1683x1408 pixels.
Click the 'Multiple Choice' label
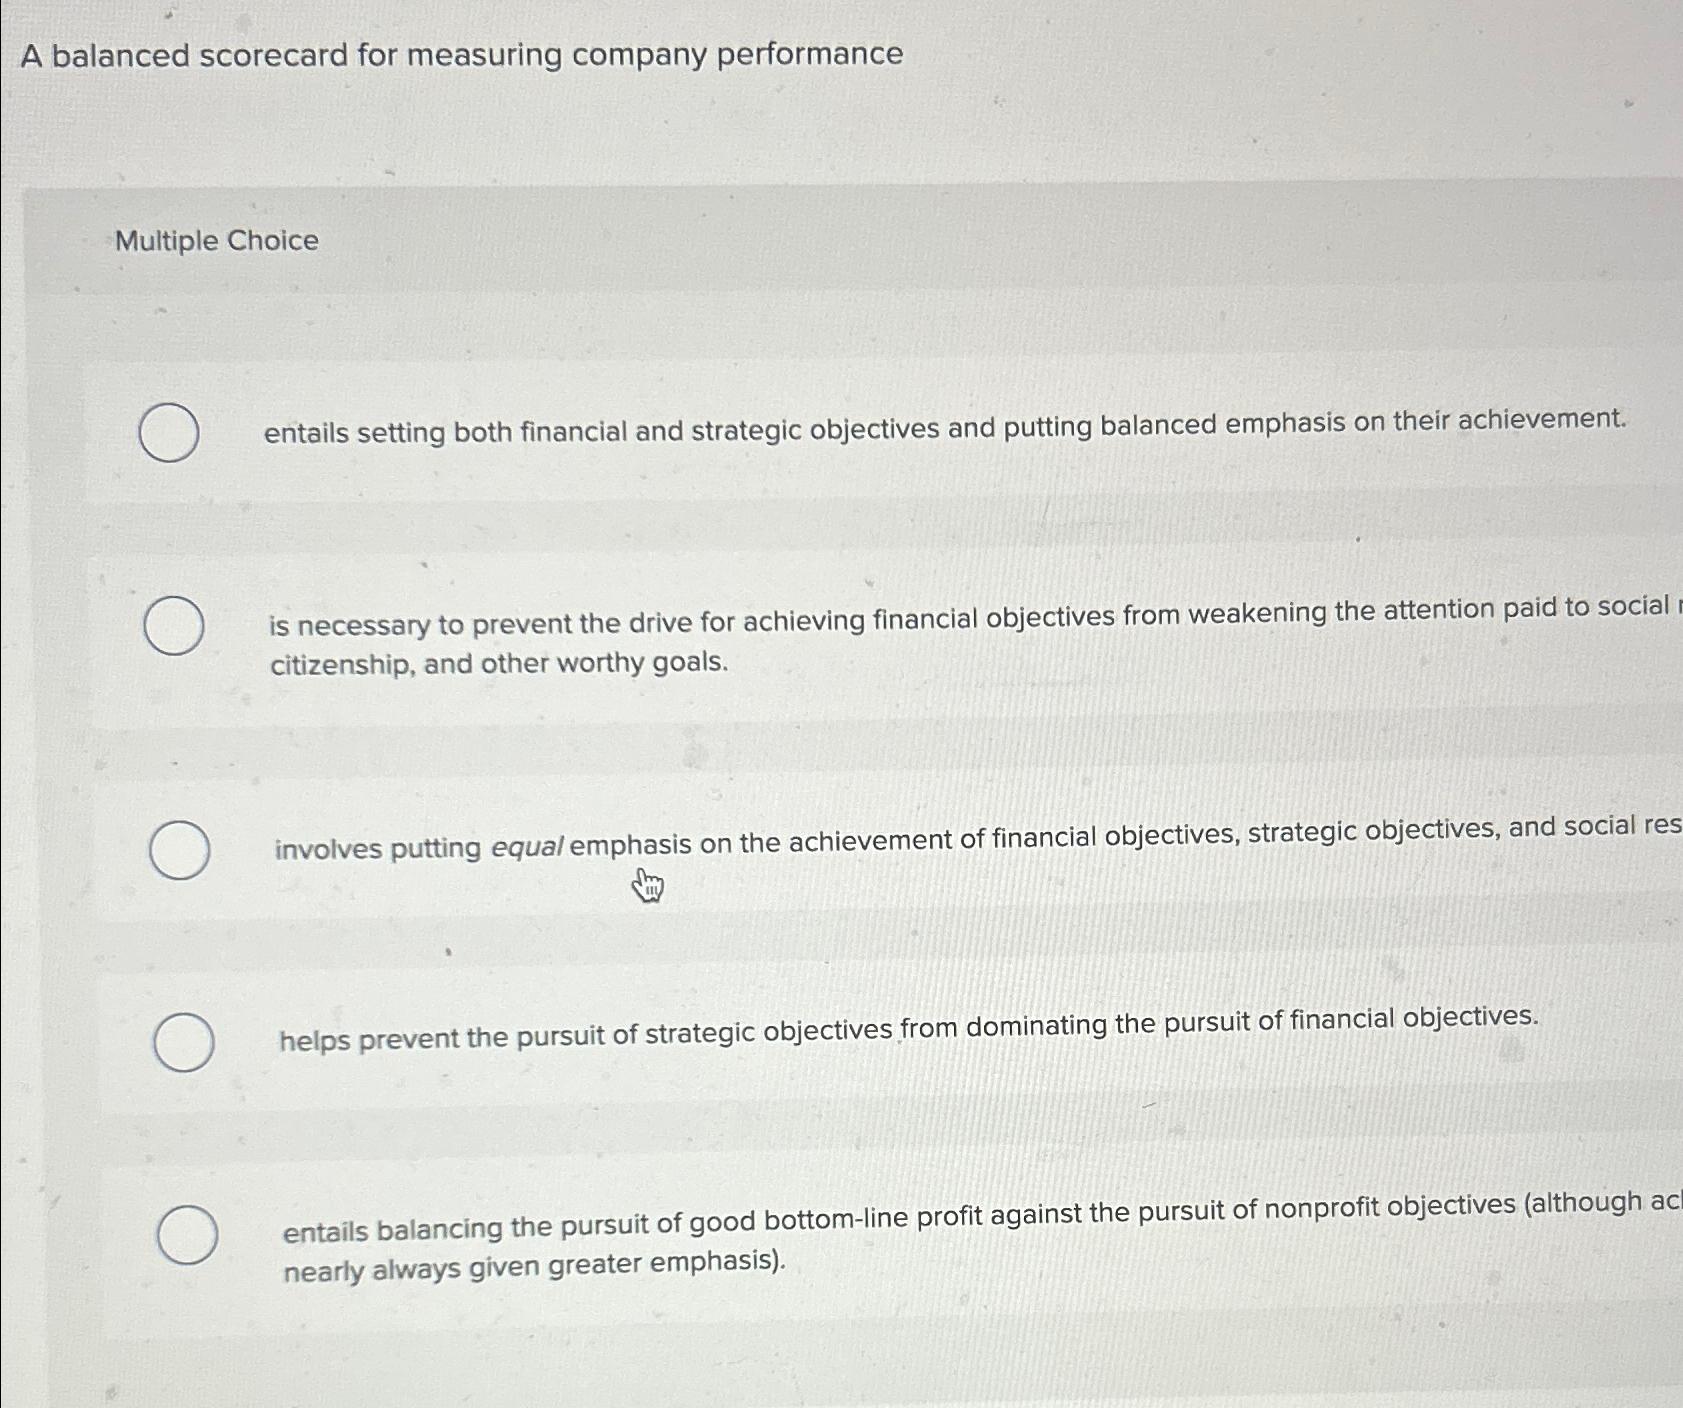tap(216, 240)
